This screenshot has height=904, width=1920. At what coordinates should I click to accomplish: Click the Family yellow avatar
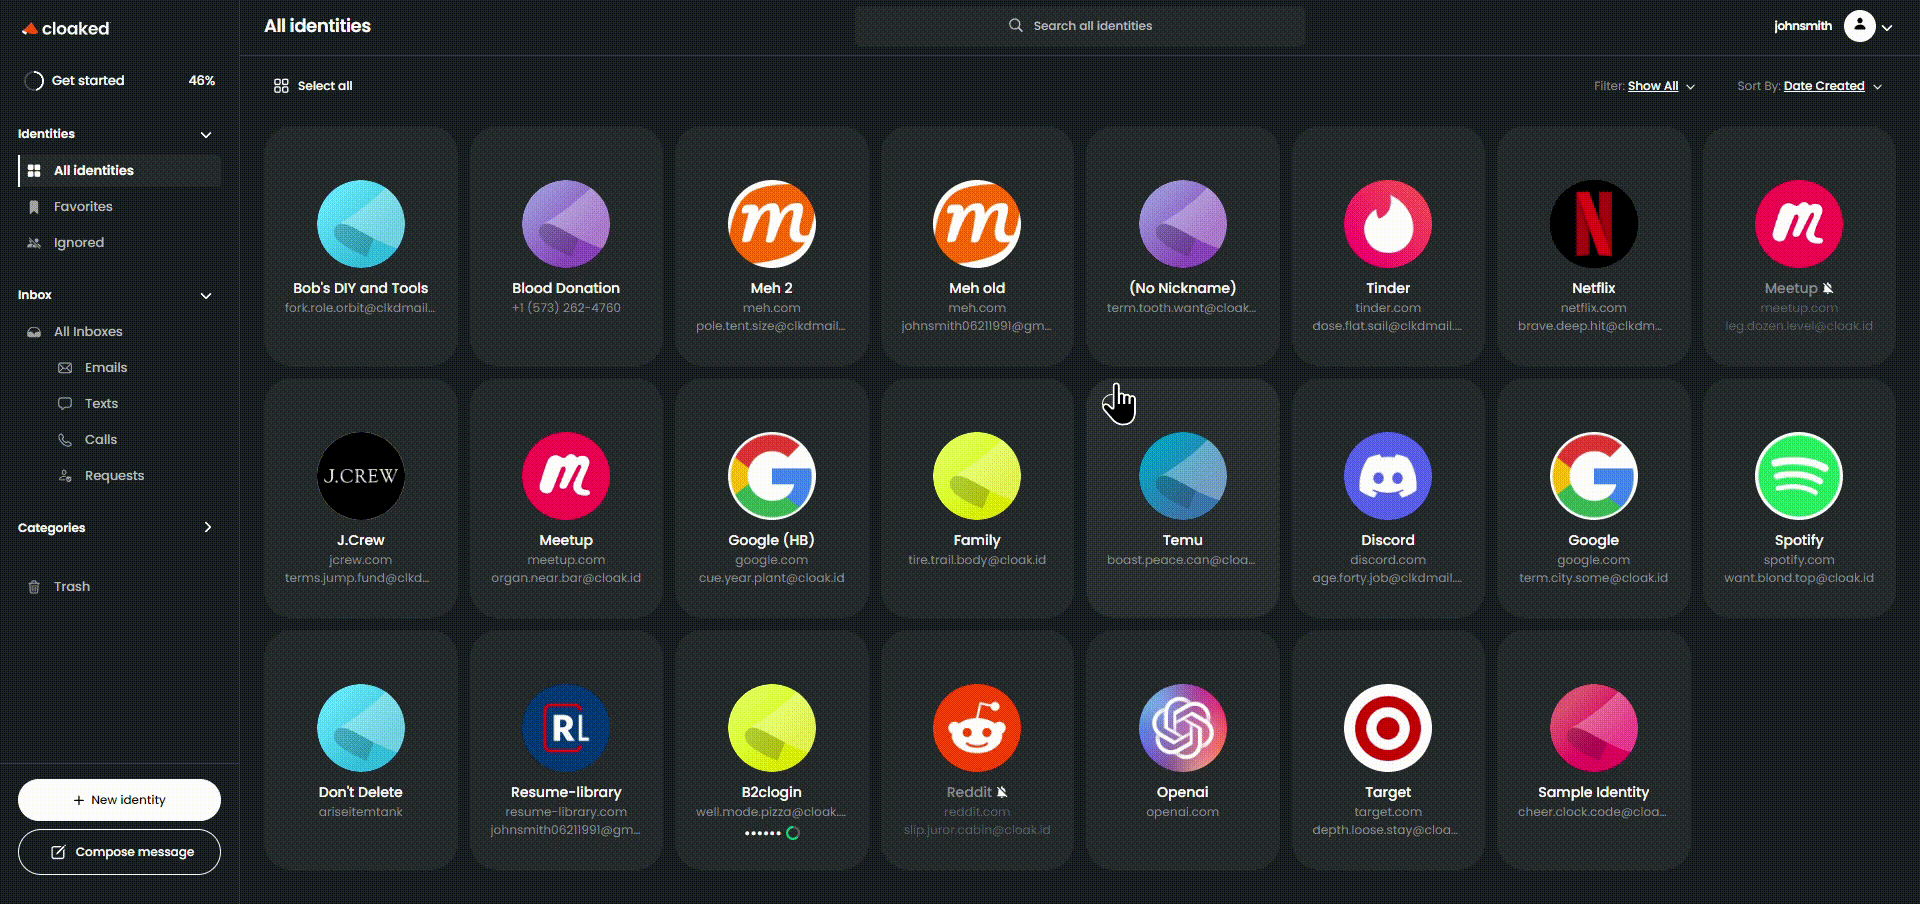click(976, 476)
